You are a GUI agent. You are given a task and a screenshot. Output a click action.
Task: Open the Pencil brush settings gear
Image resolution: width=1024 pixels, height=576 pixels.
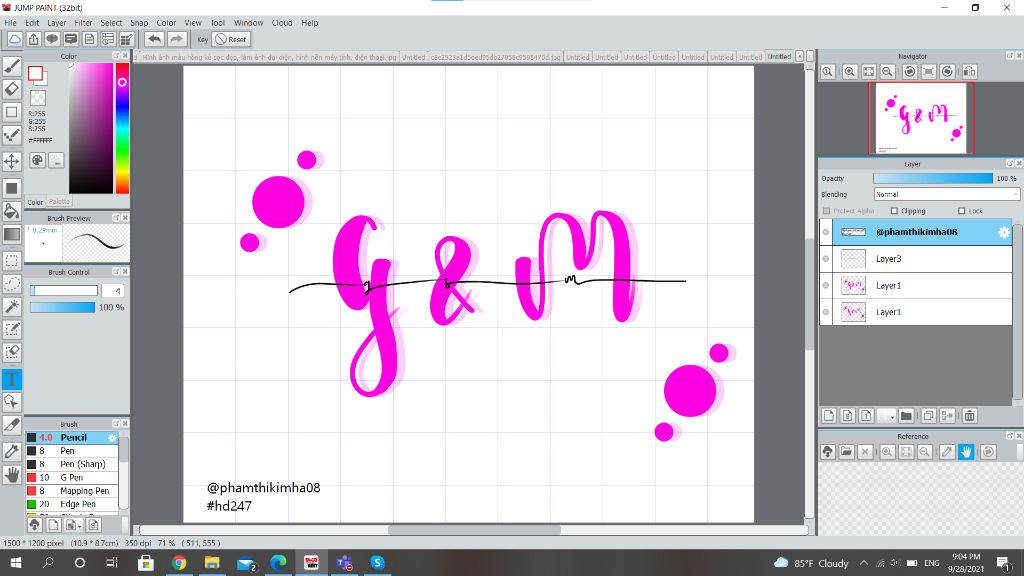(x=112, y=438)
